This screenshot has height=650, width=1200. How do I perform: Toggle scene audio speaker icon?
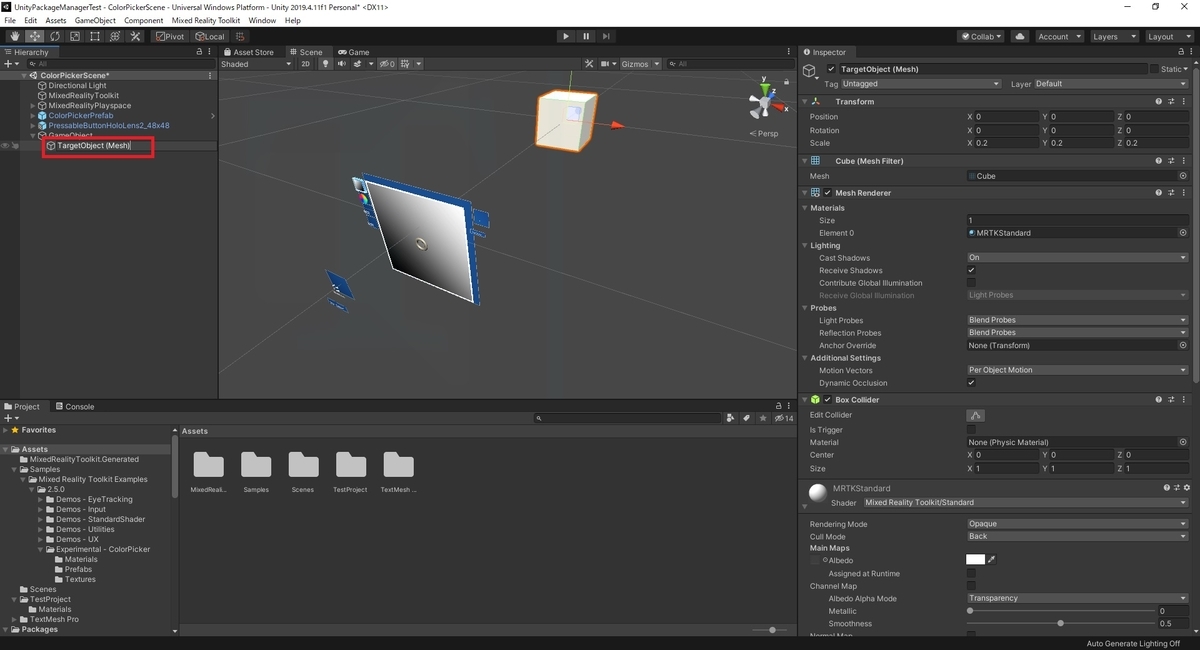pos(342,64)
